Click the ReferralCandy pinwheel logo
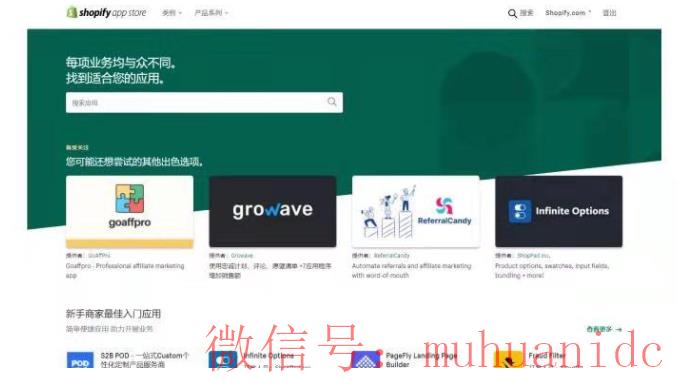The image size is (678, 388). pyautogui.click(x=444, y=205)
